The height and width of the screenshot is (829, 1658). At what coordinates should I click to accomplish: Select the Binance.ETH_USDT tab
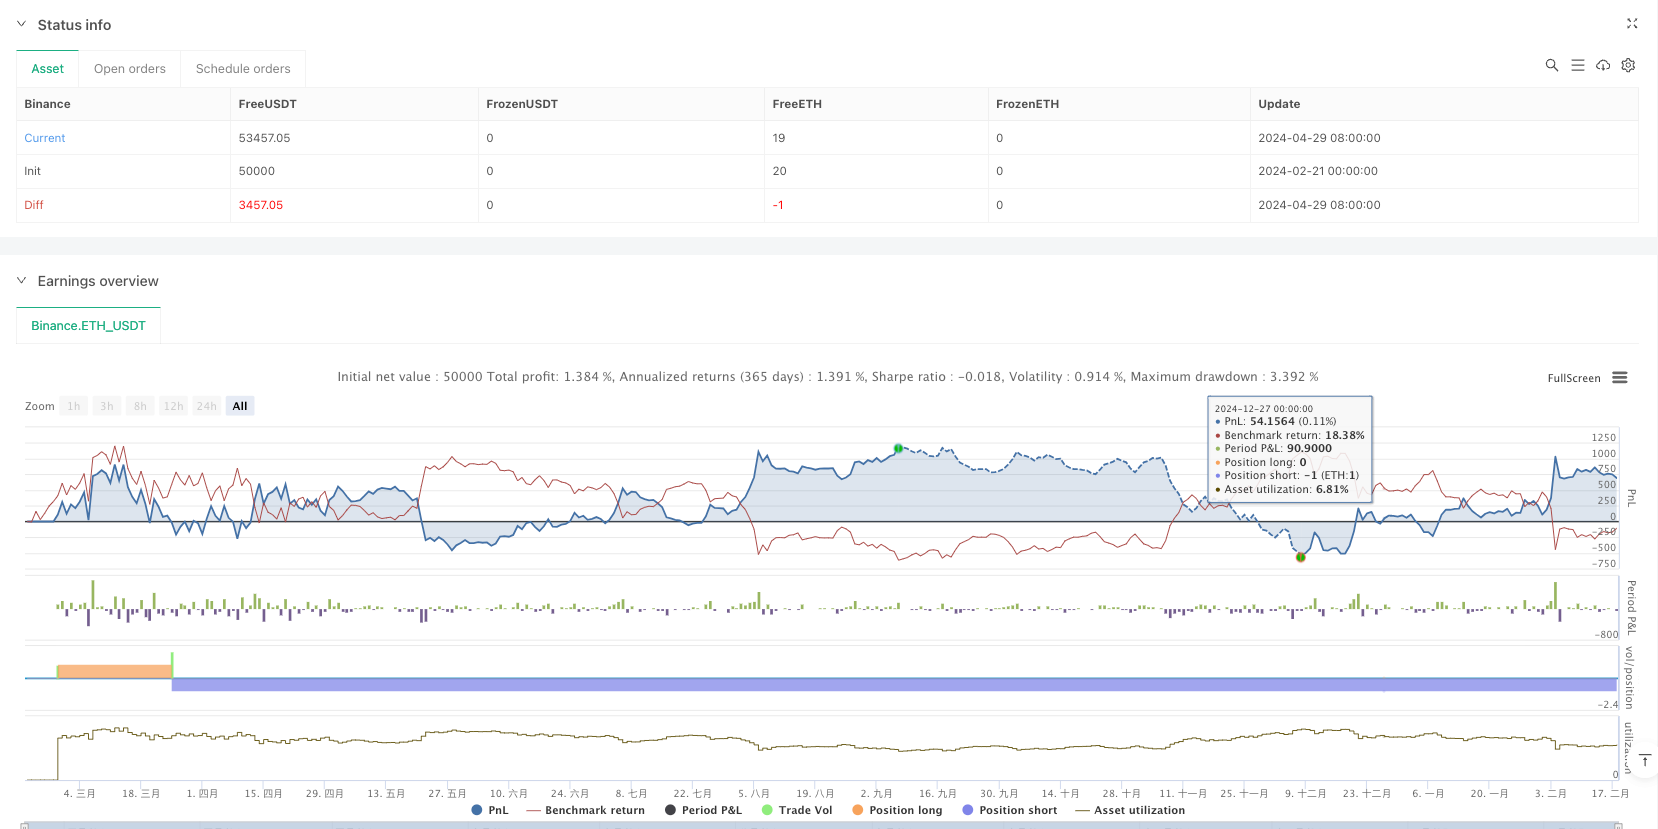(88, 326)
